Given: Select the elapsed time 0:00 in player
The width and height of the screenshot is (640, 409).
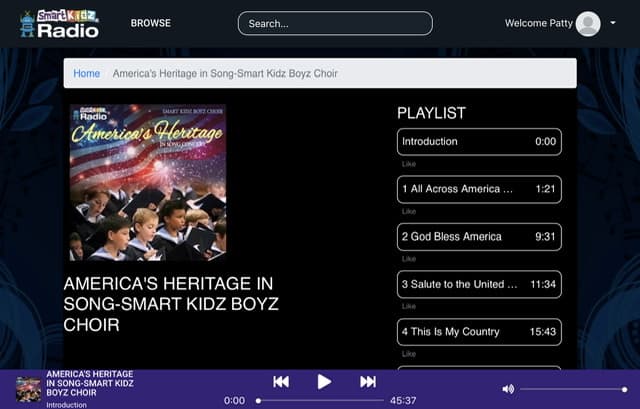Looking at the screenshot, I should click(234, 401).
